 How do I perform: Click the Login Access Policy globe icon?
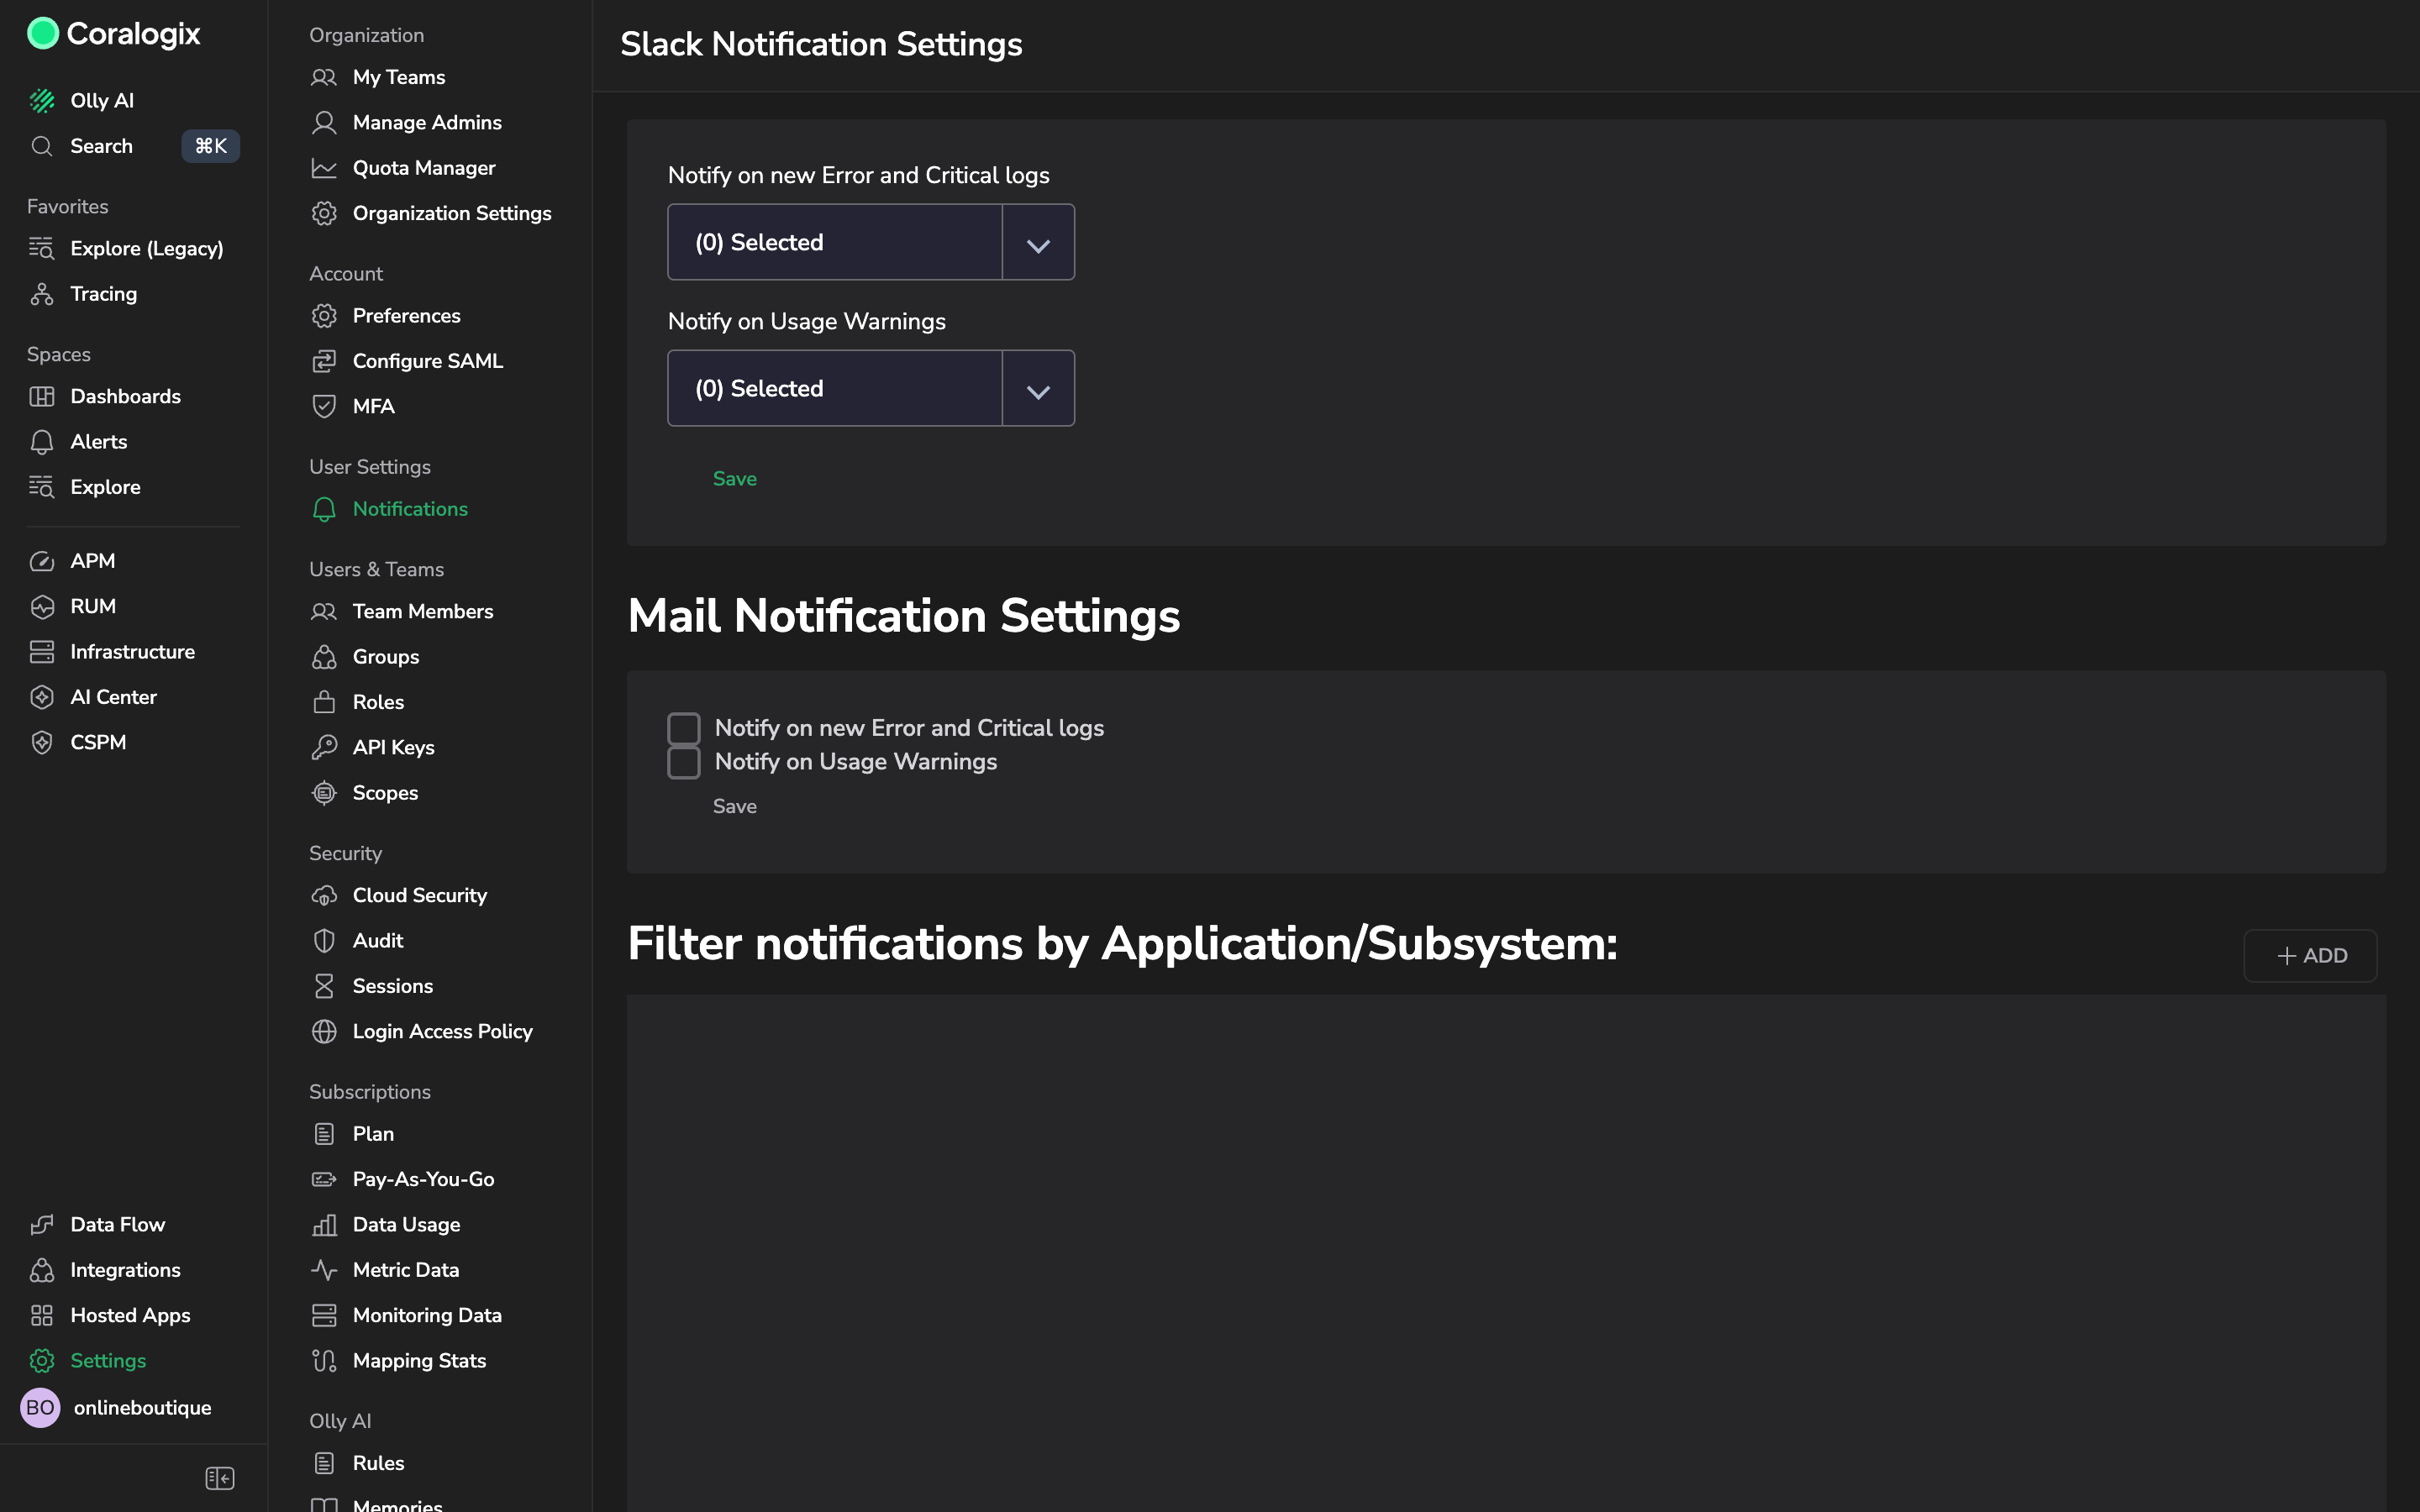pyautogui.click(x=324, y=1031)
